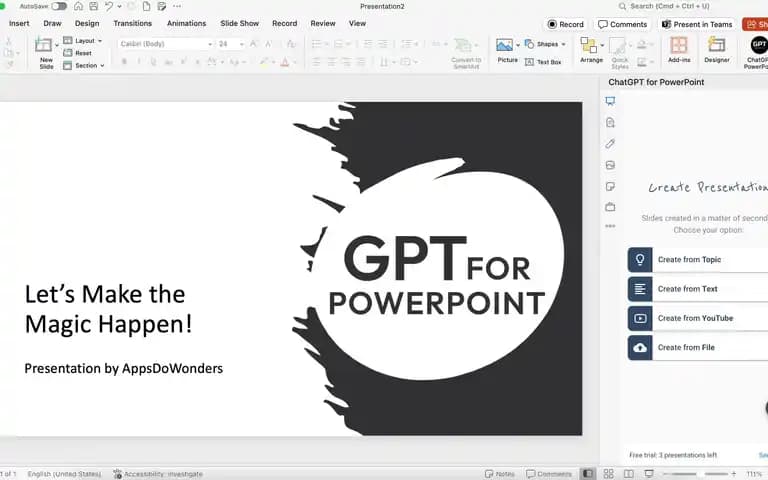The height and width of the screenshot is (480, 768).
Task: Open Quick Styles gallery
Action: pyautogui.click(x=619, y=53)
